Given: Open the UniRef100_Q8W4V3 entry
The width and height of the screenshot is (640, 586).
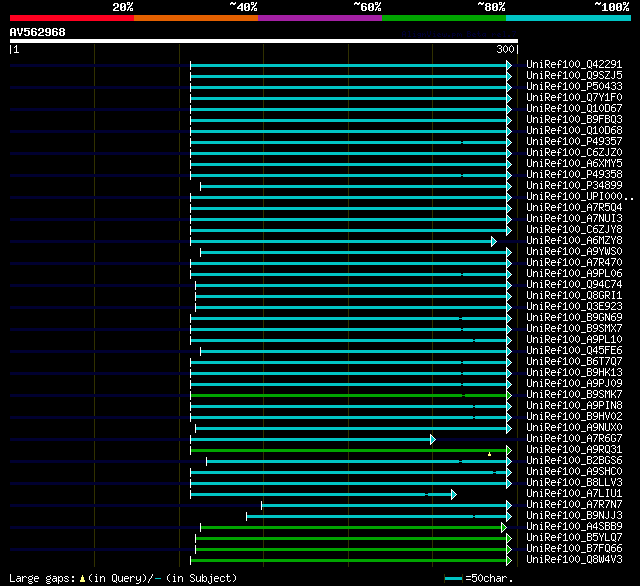Looking at the screenshot, I should pos(574,560).
